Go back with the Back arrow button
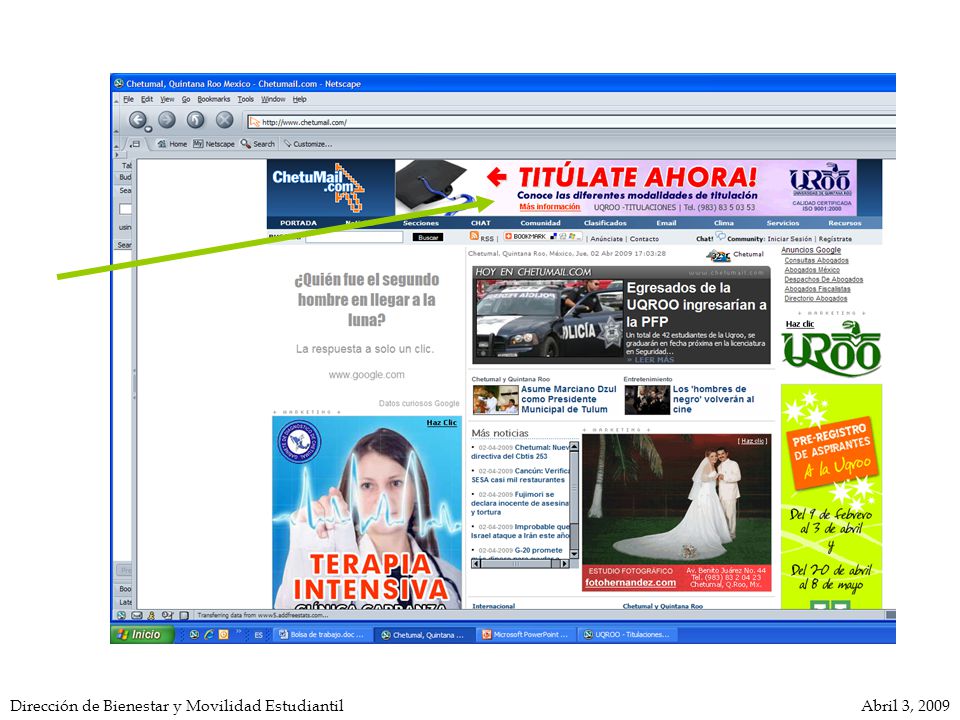 tap(137, 120)
